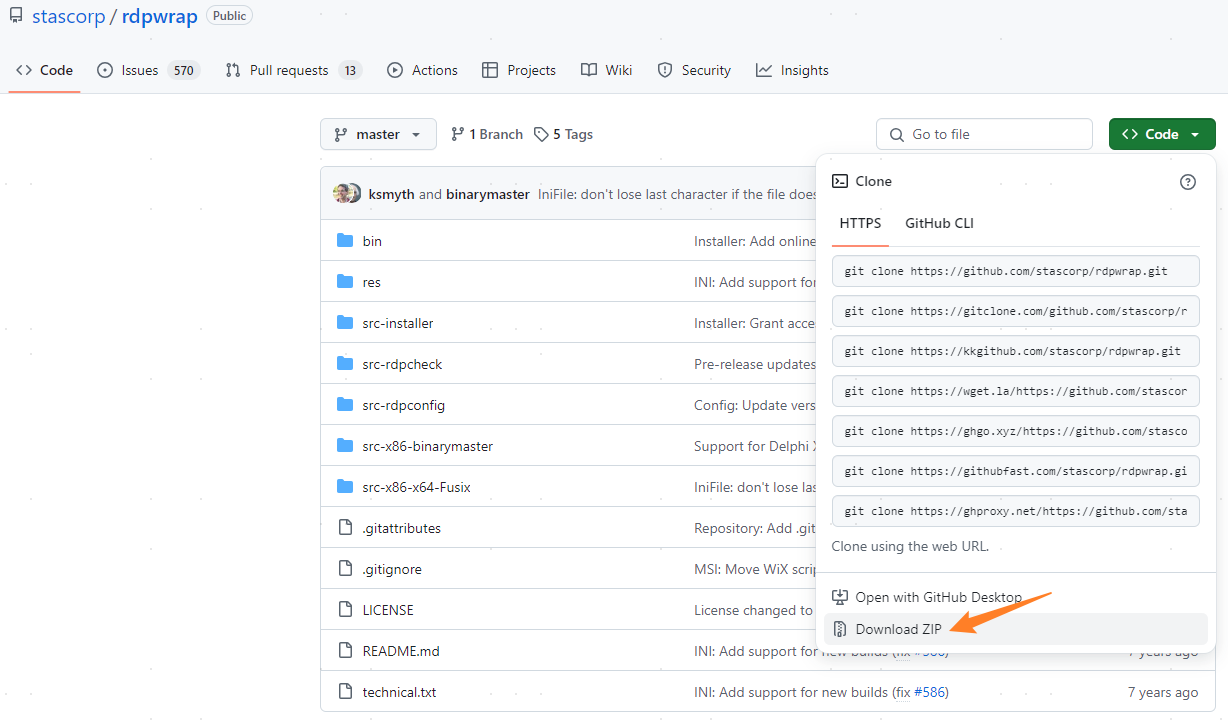The height and width of the screenshot is (720, 1228).
Task: Select the ghgo.xyz clone URL field
Action: [1015, 431]
